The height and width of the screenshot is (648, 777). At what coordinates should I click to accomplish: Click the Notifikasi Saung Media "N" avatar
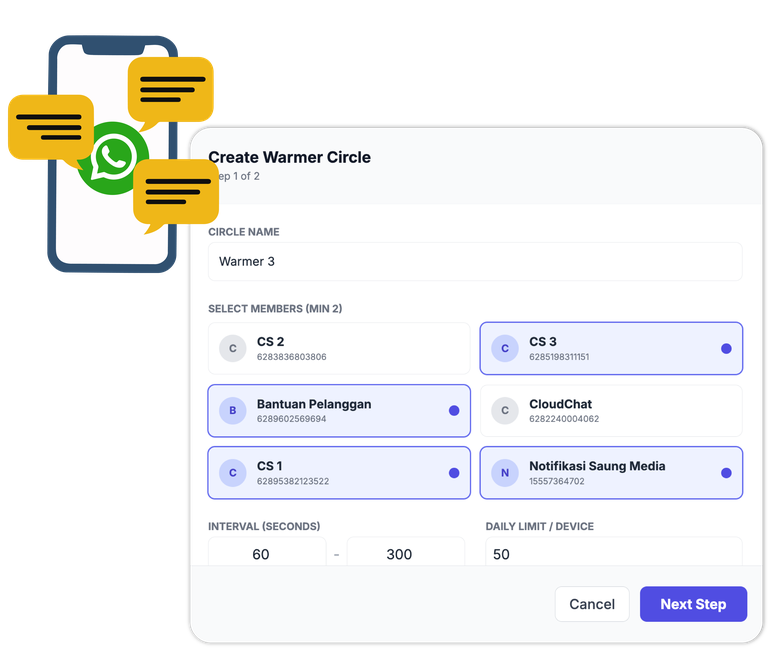tap(505, 473)
